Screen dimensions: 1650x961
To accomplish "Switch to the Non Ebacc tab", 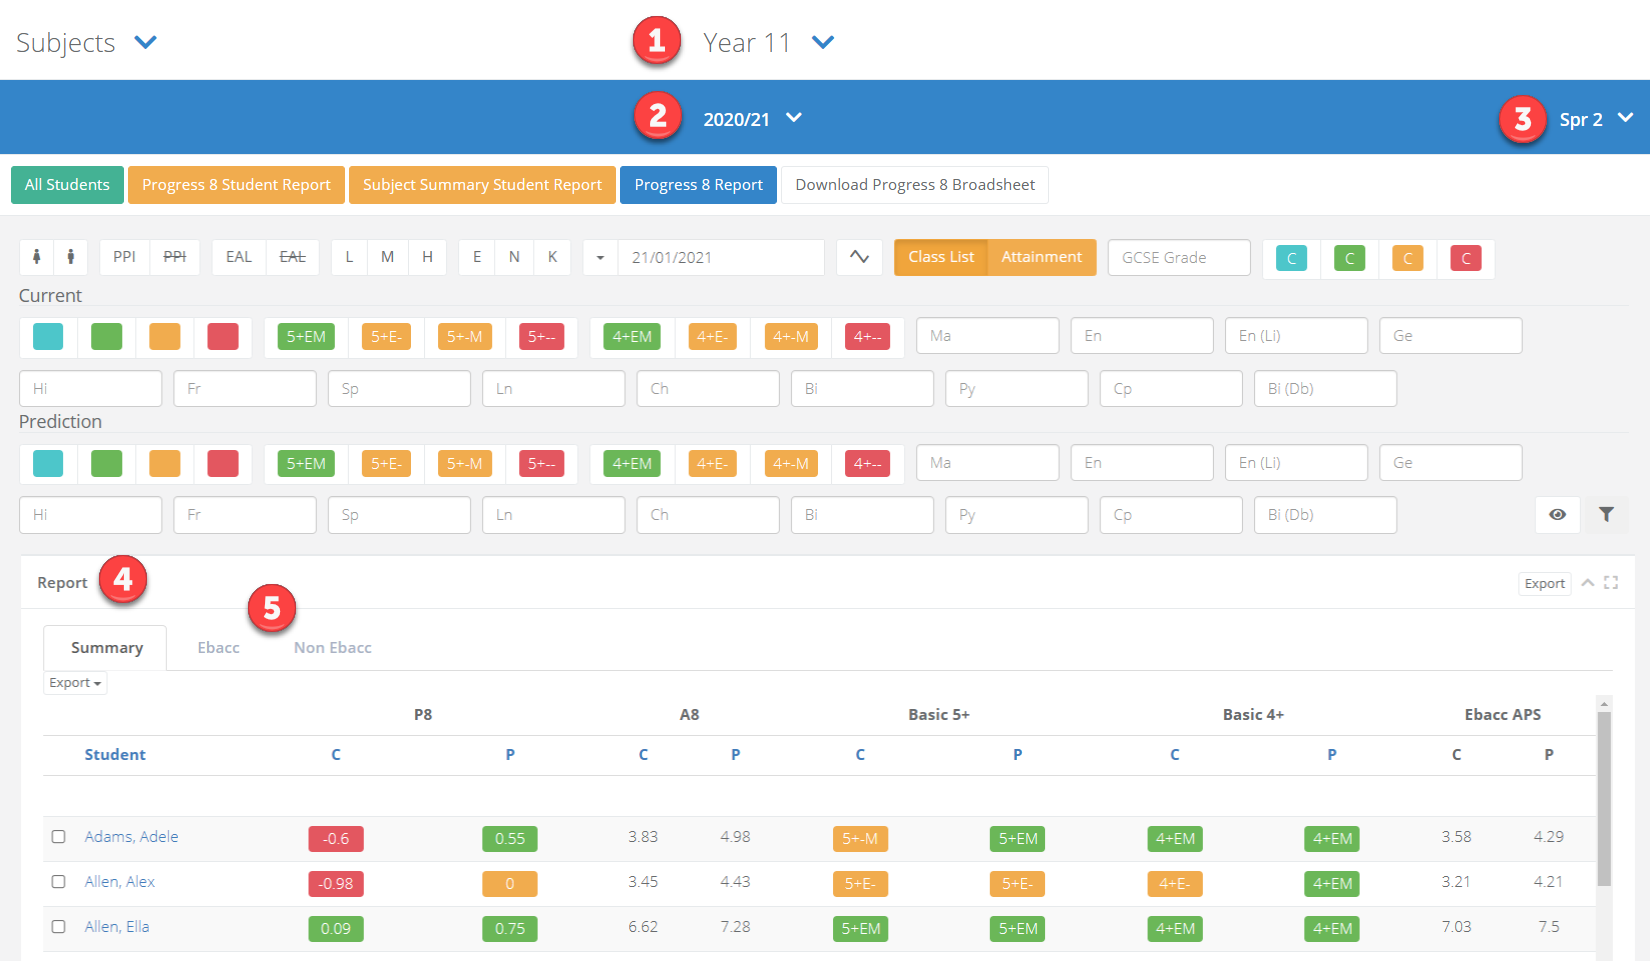I will coord(332,648).
